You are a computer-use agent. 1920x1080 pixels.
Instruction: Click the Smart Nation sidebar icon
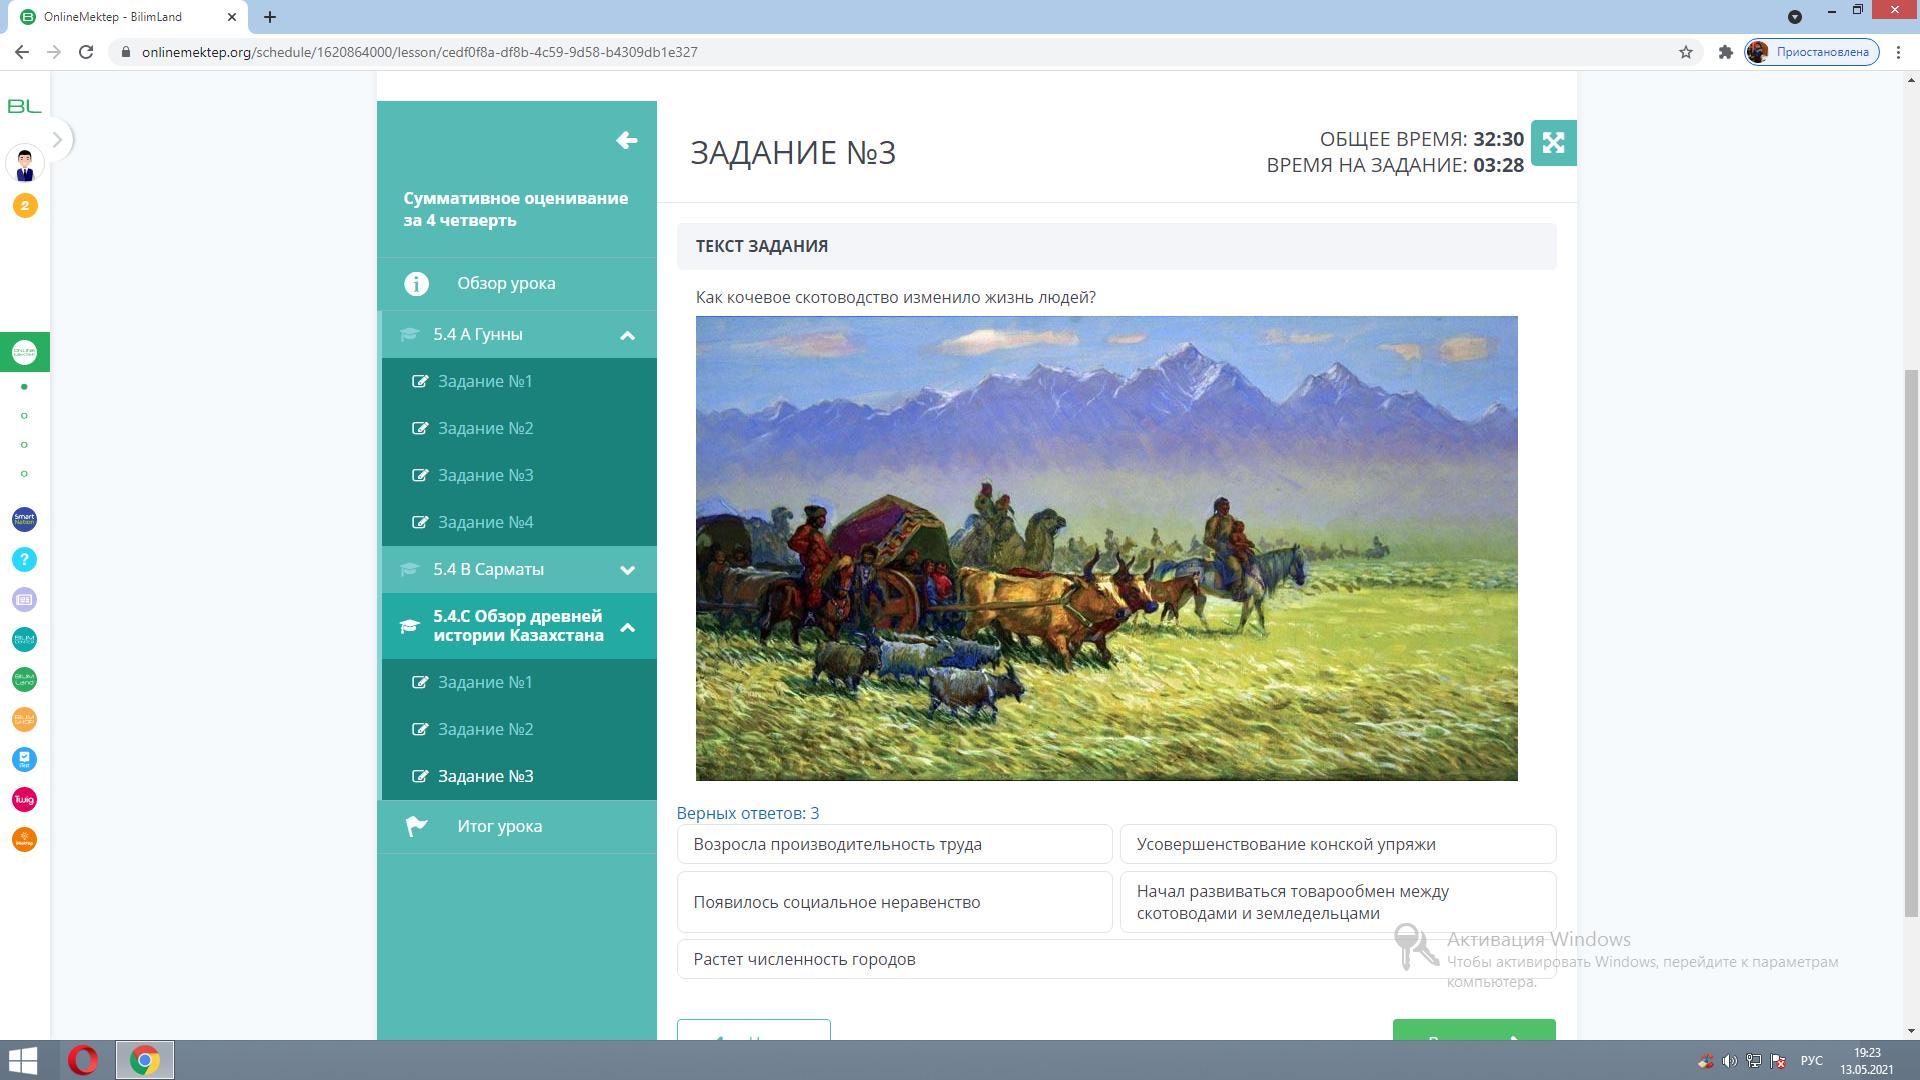point(24,519)
